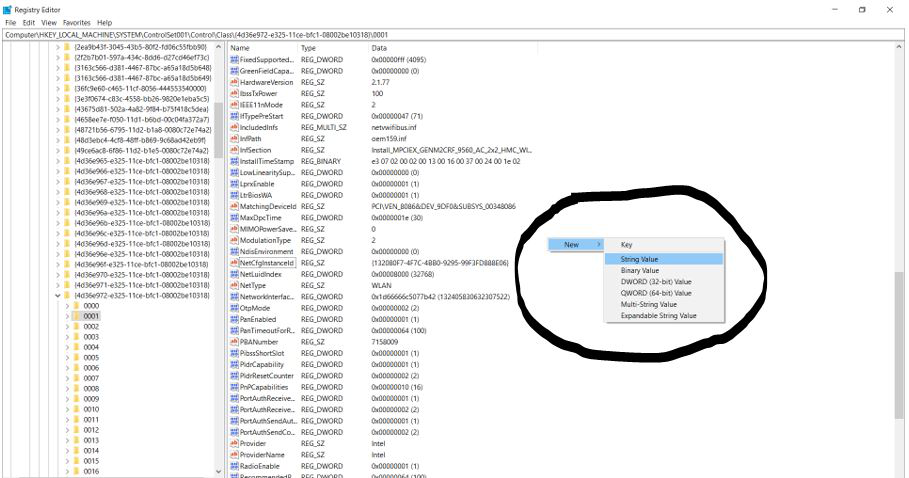Click the RadioEnable DWORD value icon
Screen dimensions: 909x478
point(233,466)
